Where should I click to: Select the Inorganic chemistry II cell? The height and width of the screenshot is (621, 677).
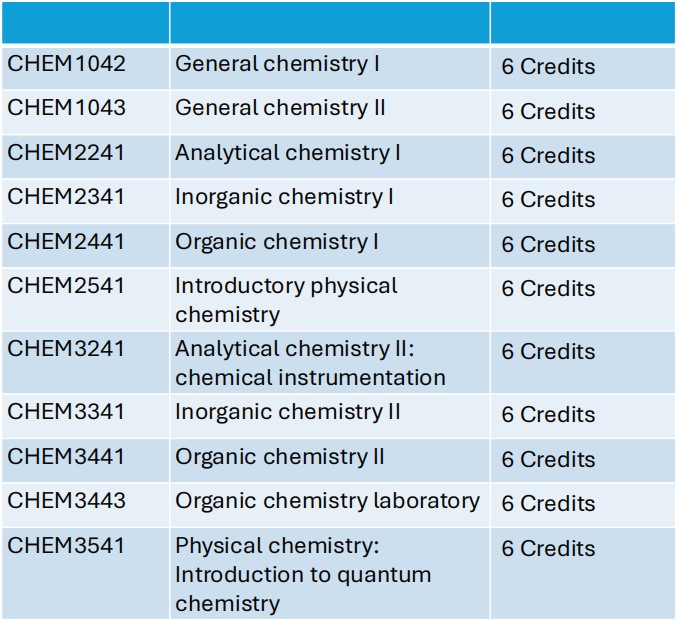(x=288, y=412)
